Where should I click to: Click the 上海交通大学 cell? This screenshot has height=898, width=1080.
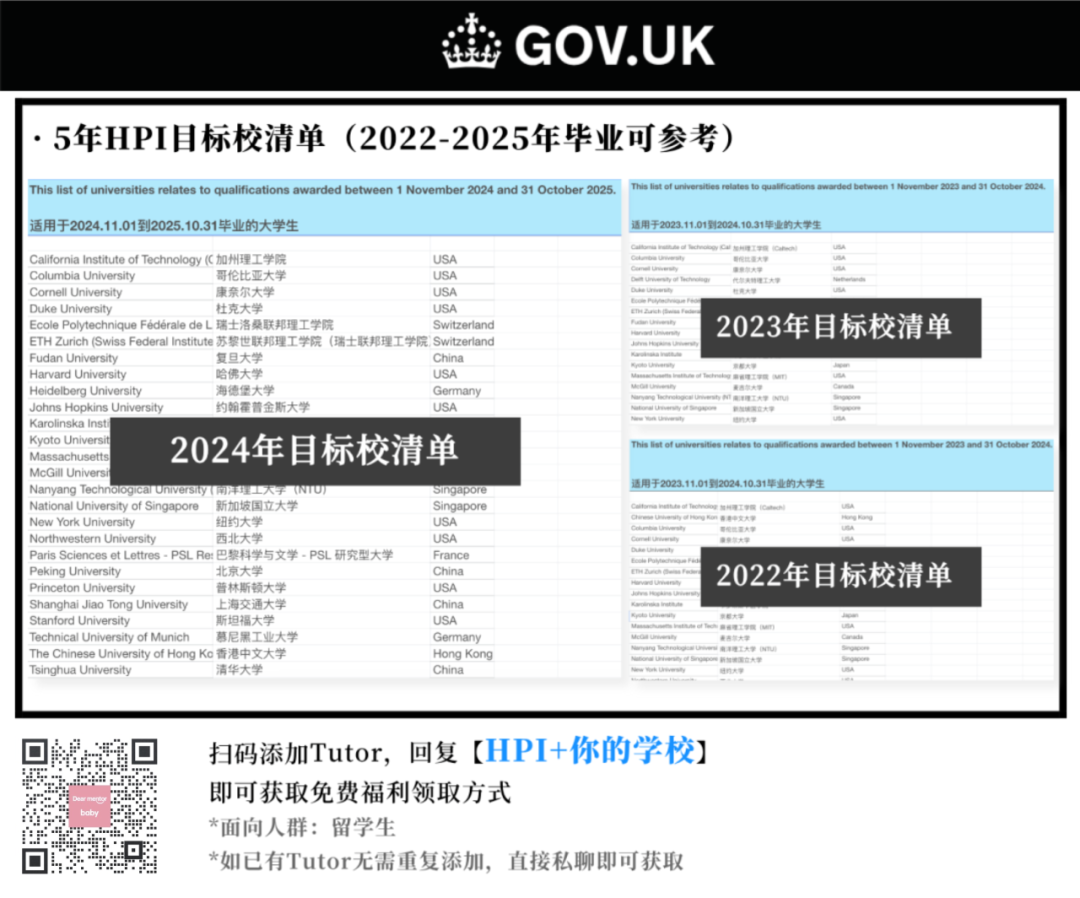tap(251, 604)
